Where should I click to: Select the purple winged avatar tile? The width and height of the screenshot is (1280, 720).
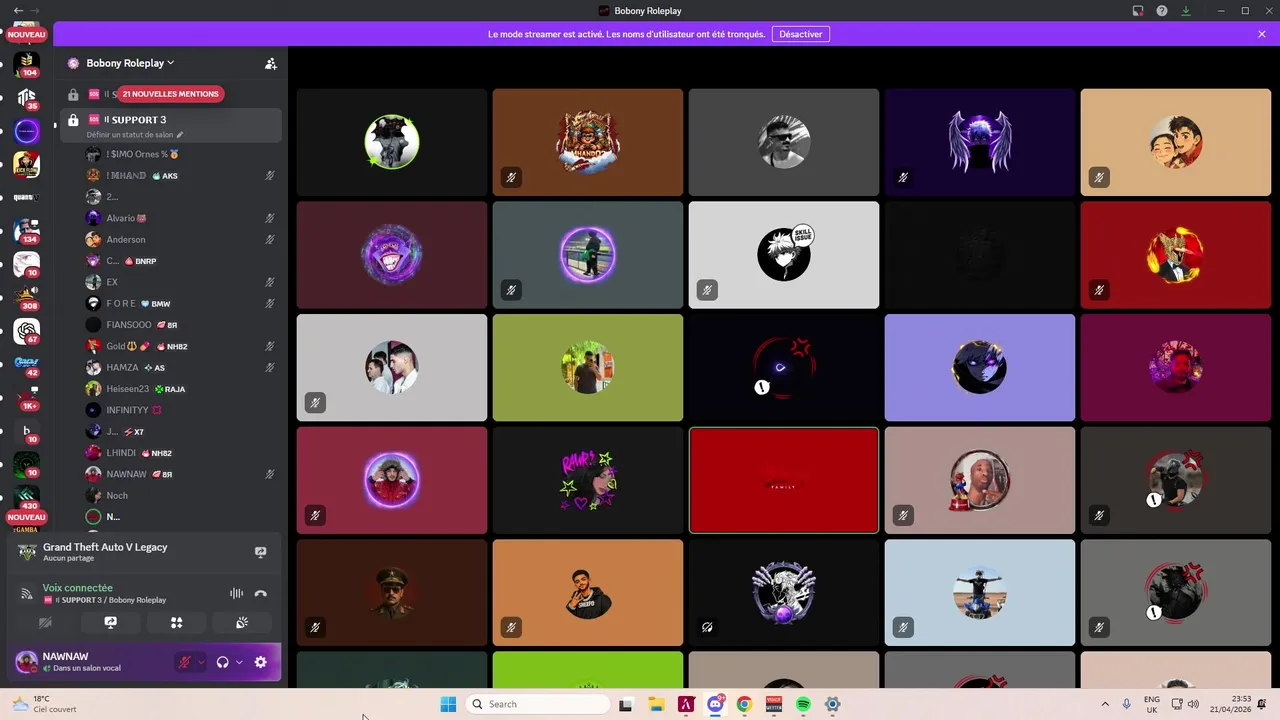[x=980, y=142]
